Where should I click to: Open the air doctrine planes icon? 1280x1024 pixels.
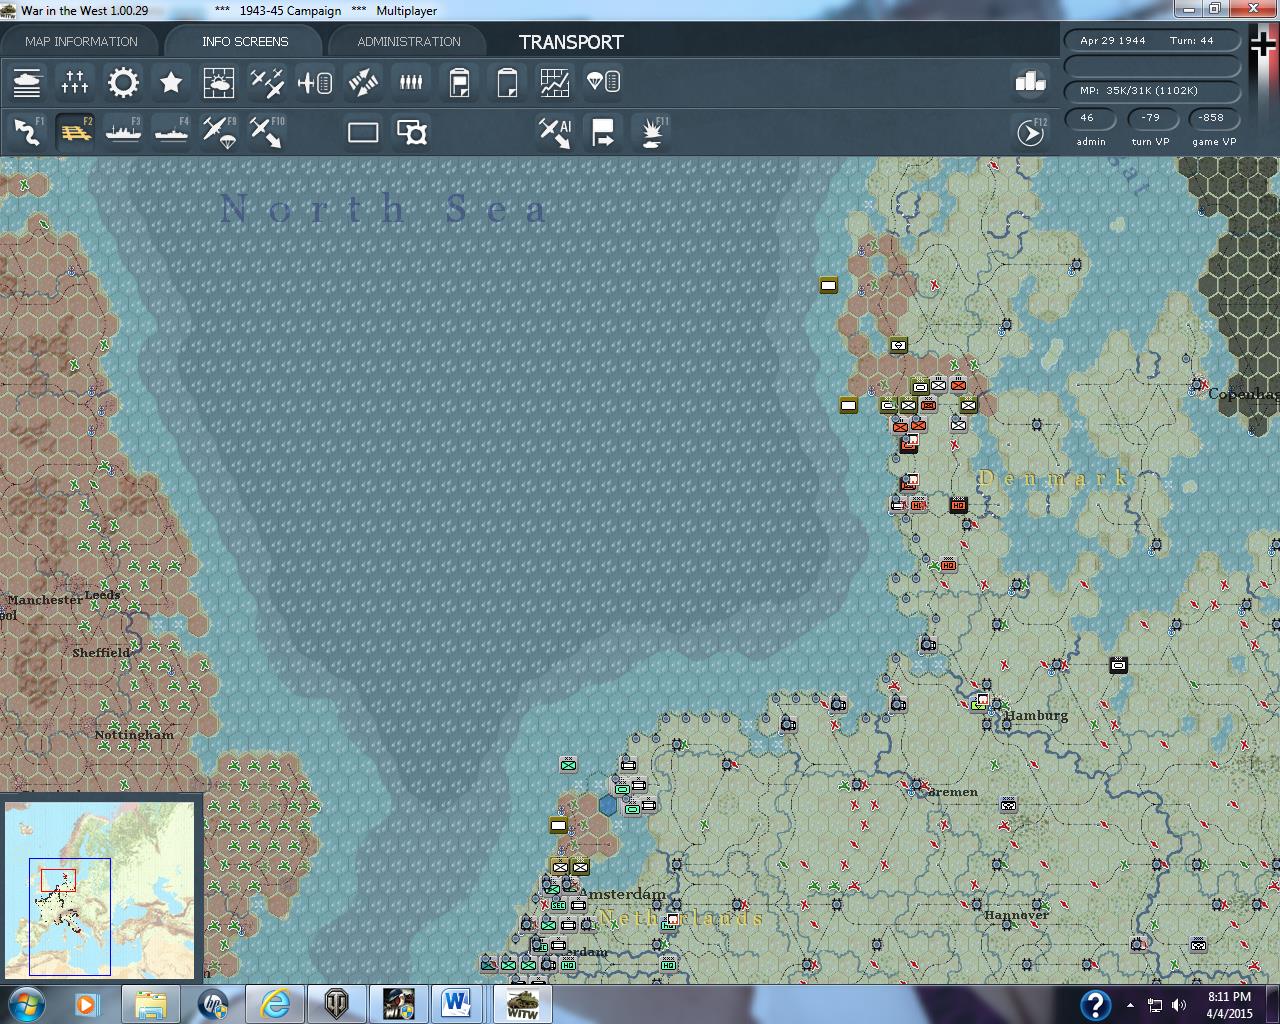pyautogui.click(x=267, y=82)
